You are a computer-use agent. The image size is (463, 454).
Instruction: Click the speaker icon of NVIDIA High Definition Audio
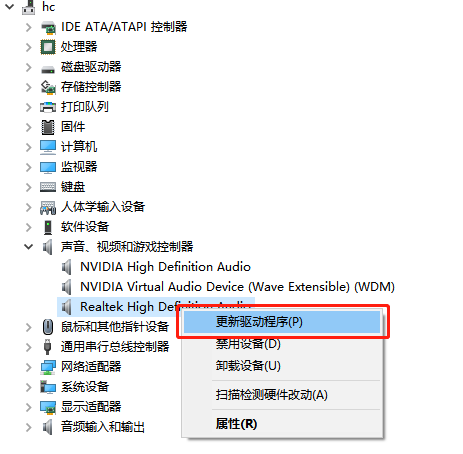coord(67,267)
